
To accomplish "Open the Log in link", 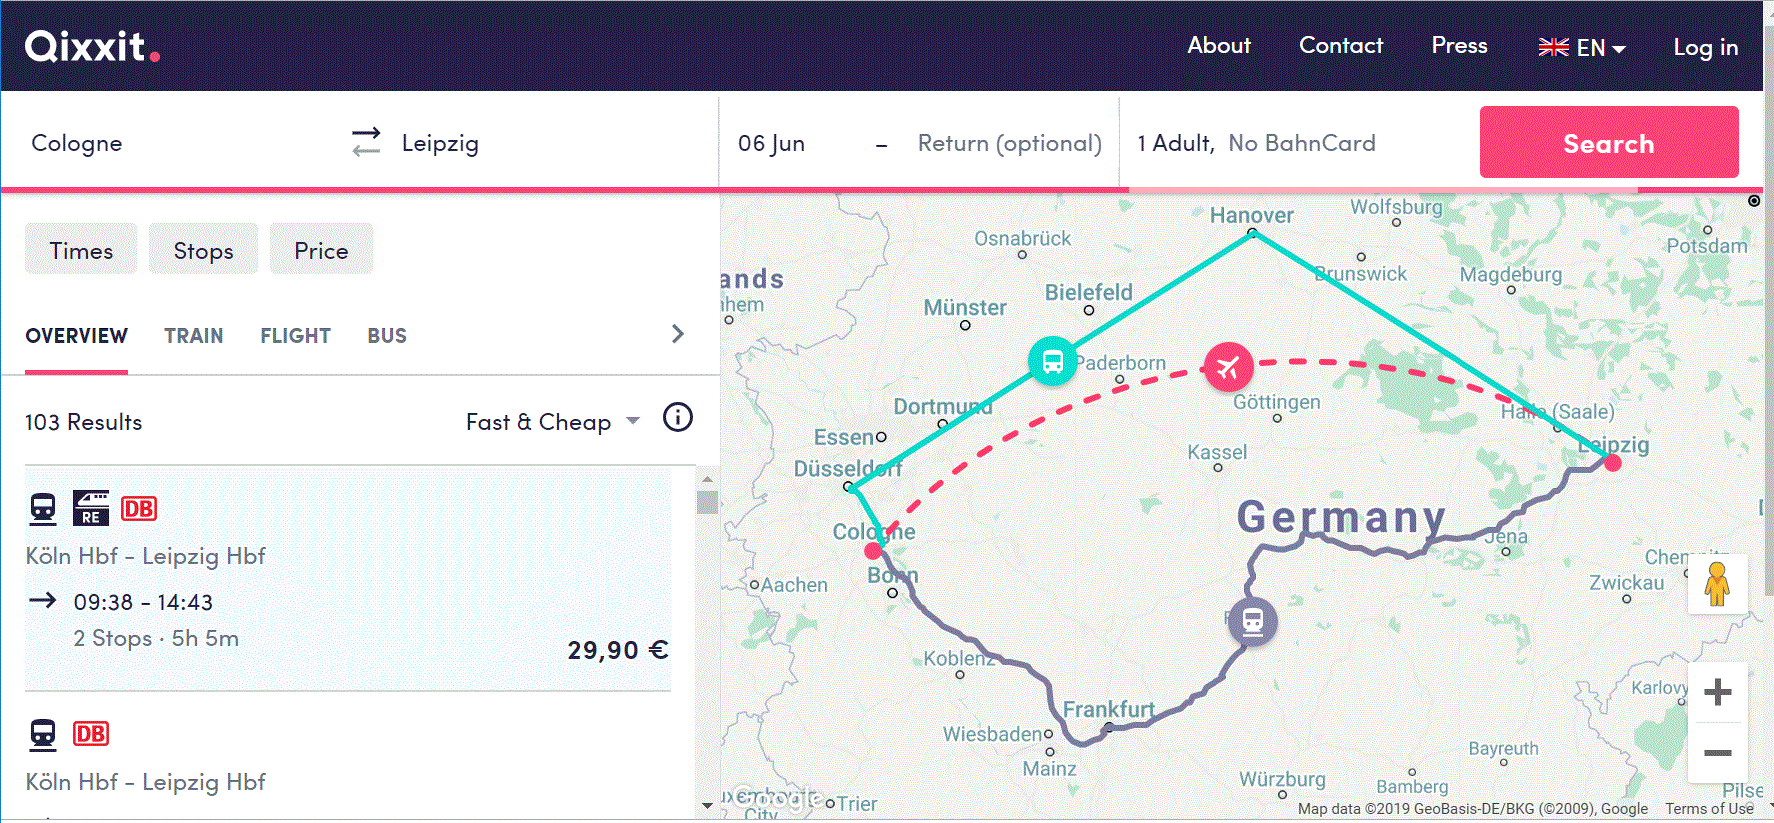I will tap(1705, 47).
